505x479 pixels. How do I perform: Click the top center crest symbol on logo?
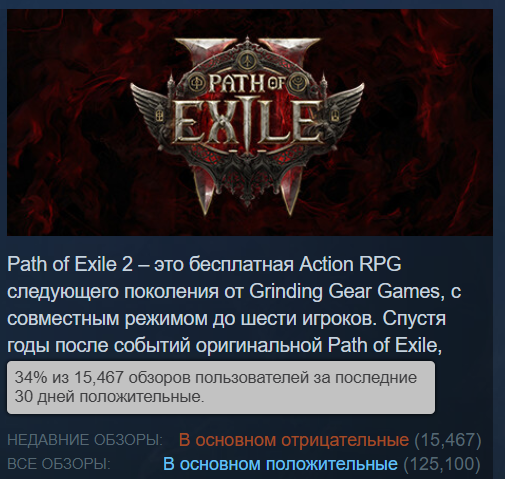[247, 61]
